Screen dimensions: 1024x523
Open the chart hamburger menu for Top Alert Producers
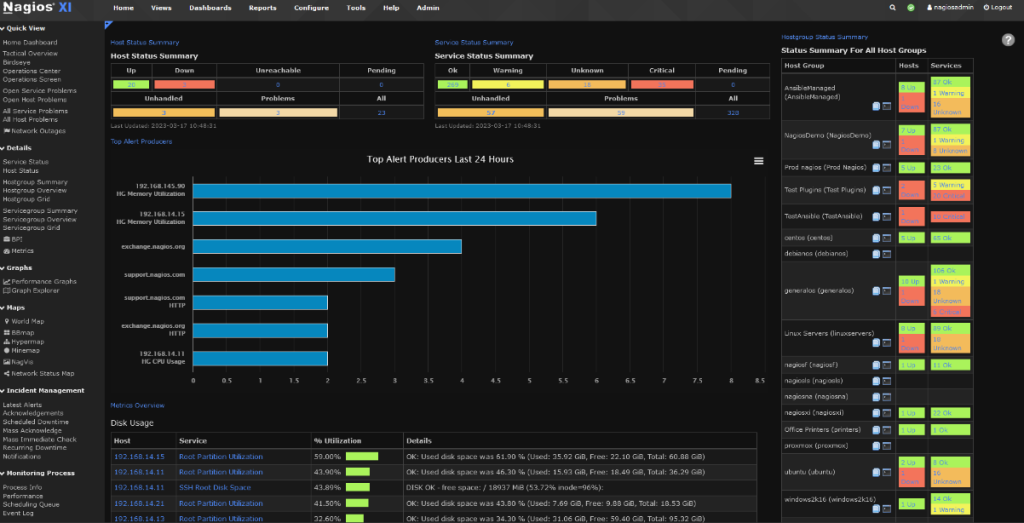[x=758, y=161]
